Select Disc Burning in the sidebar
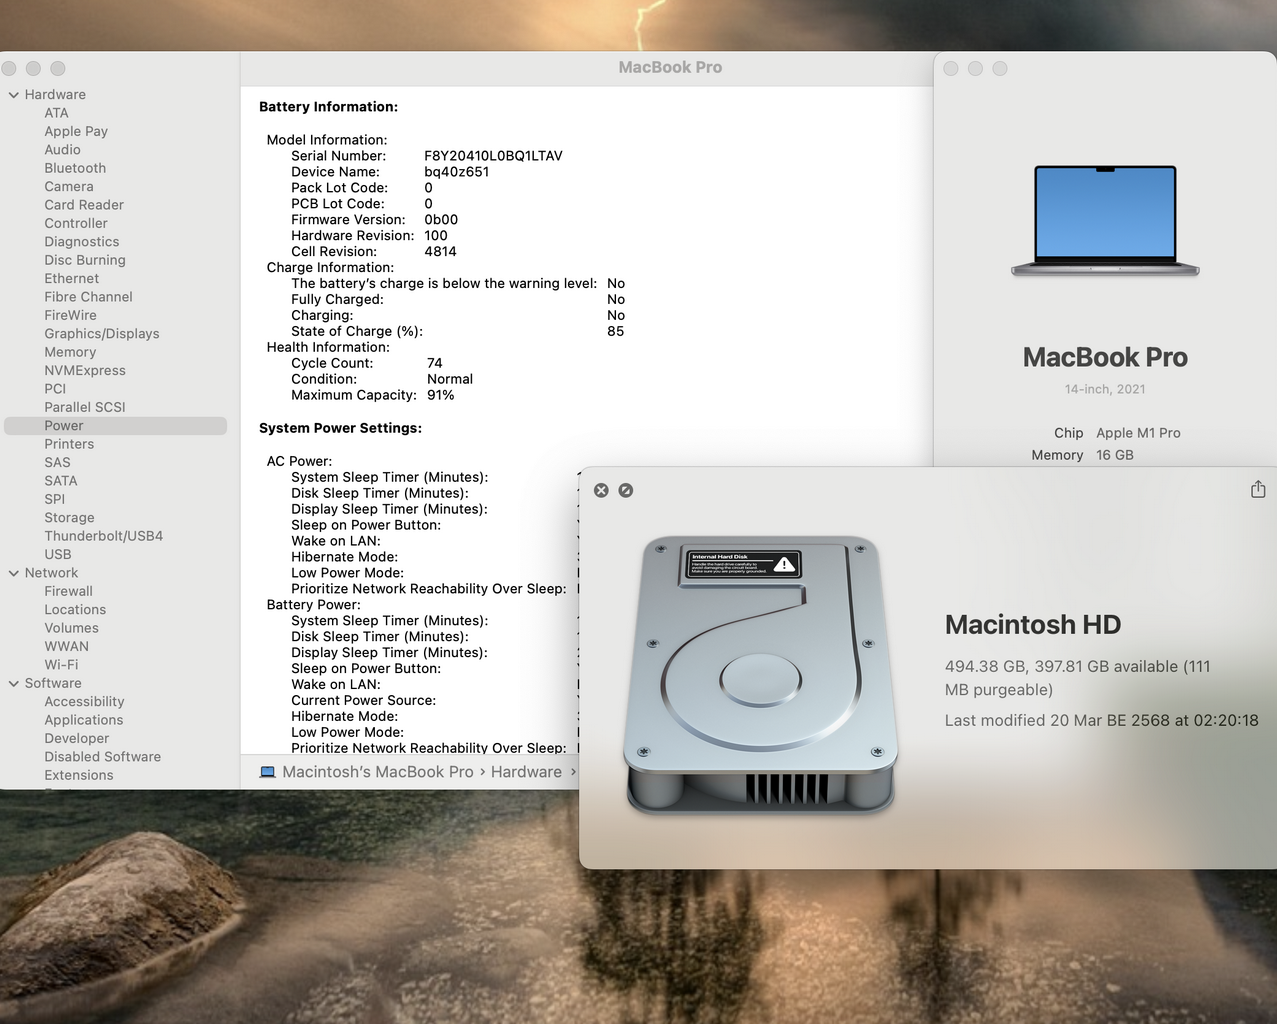The width and height of the screenshot is (1277, 1024). pyautogui.click(x=85, y=260)
